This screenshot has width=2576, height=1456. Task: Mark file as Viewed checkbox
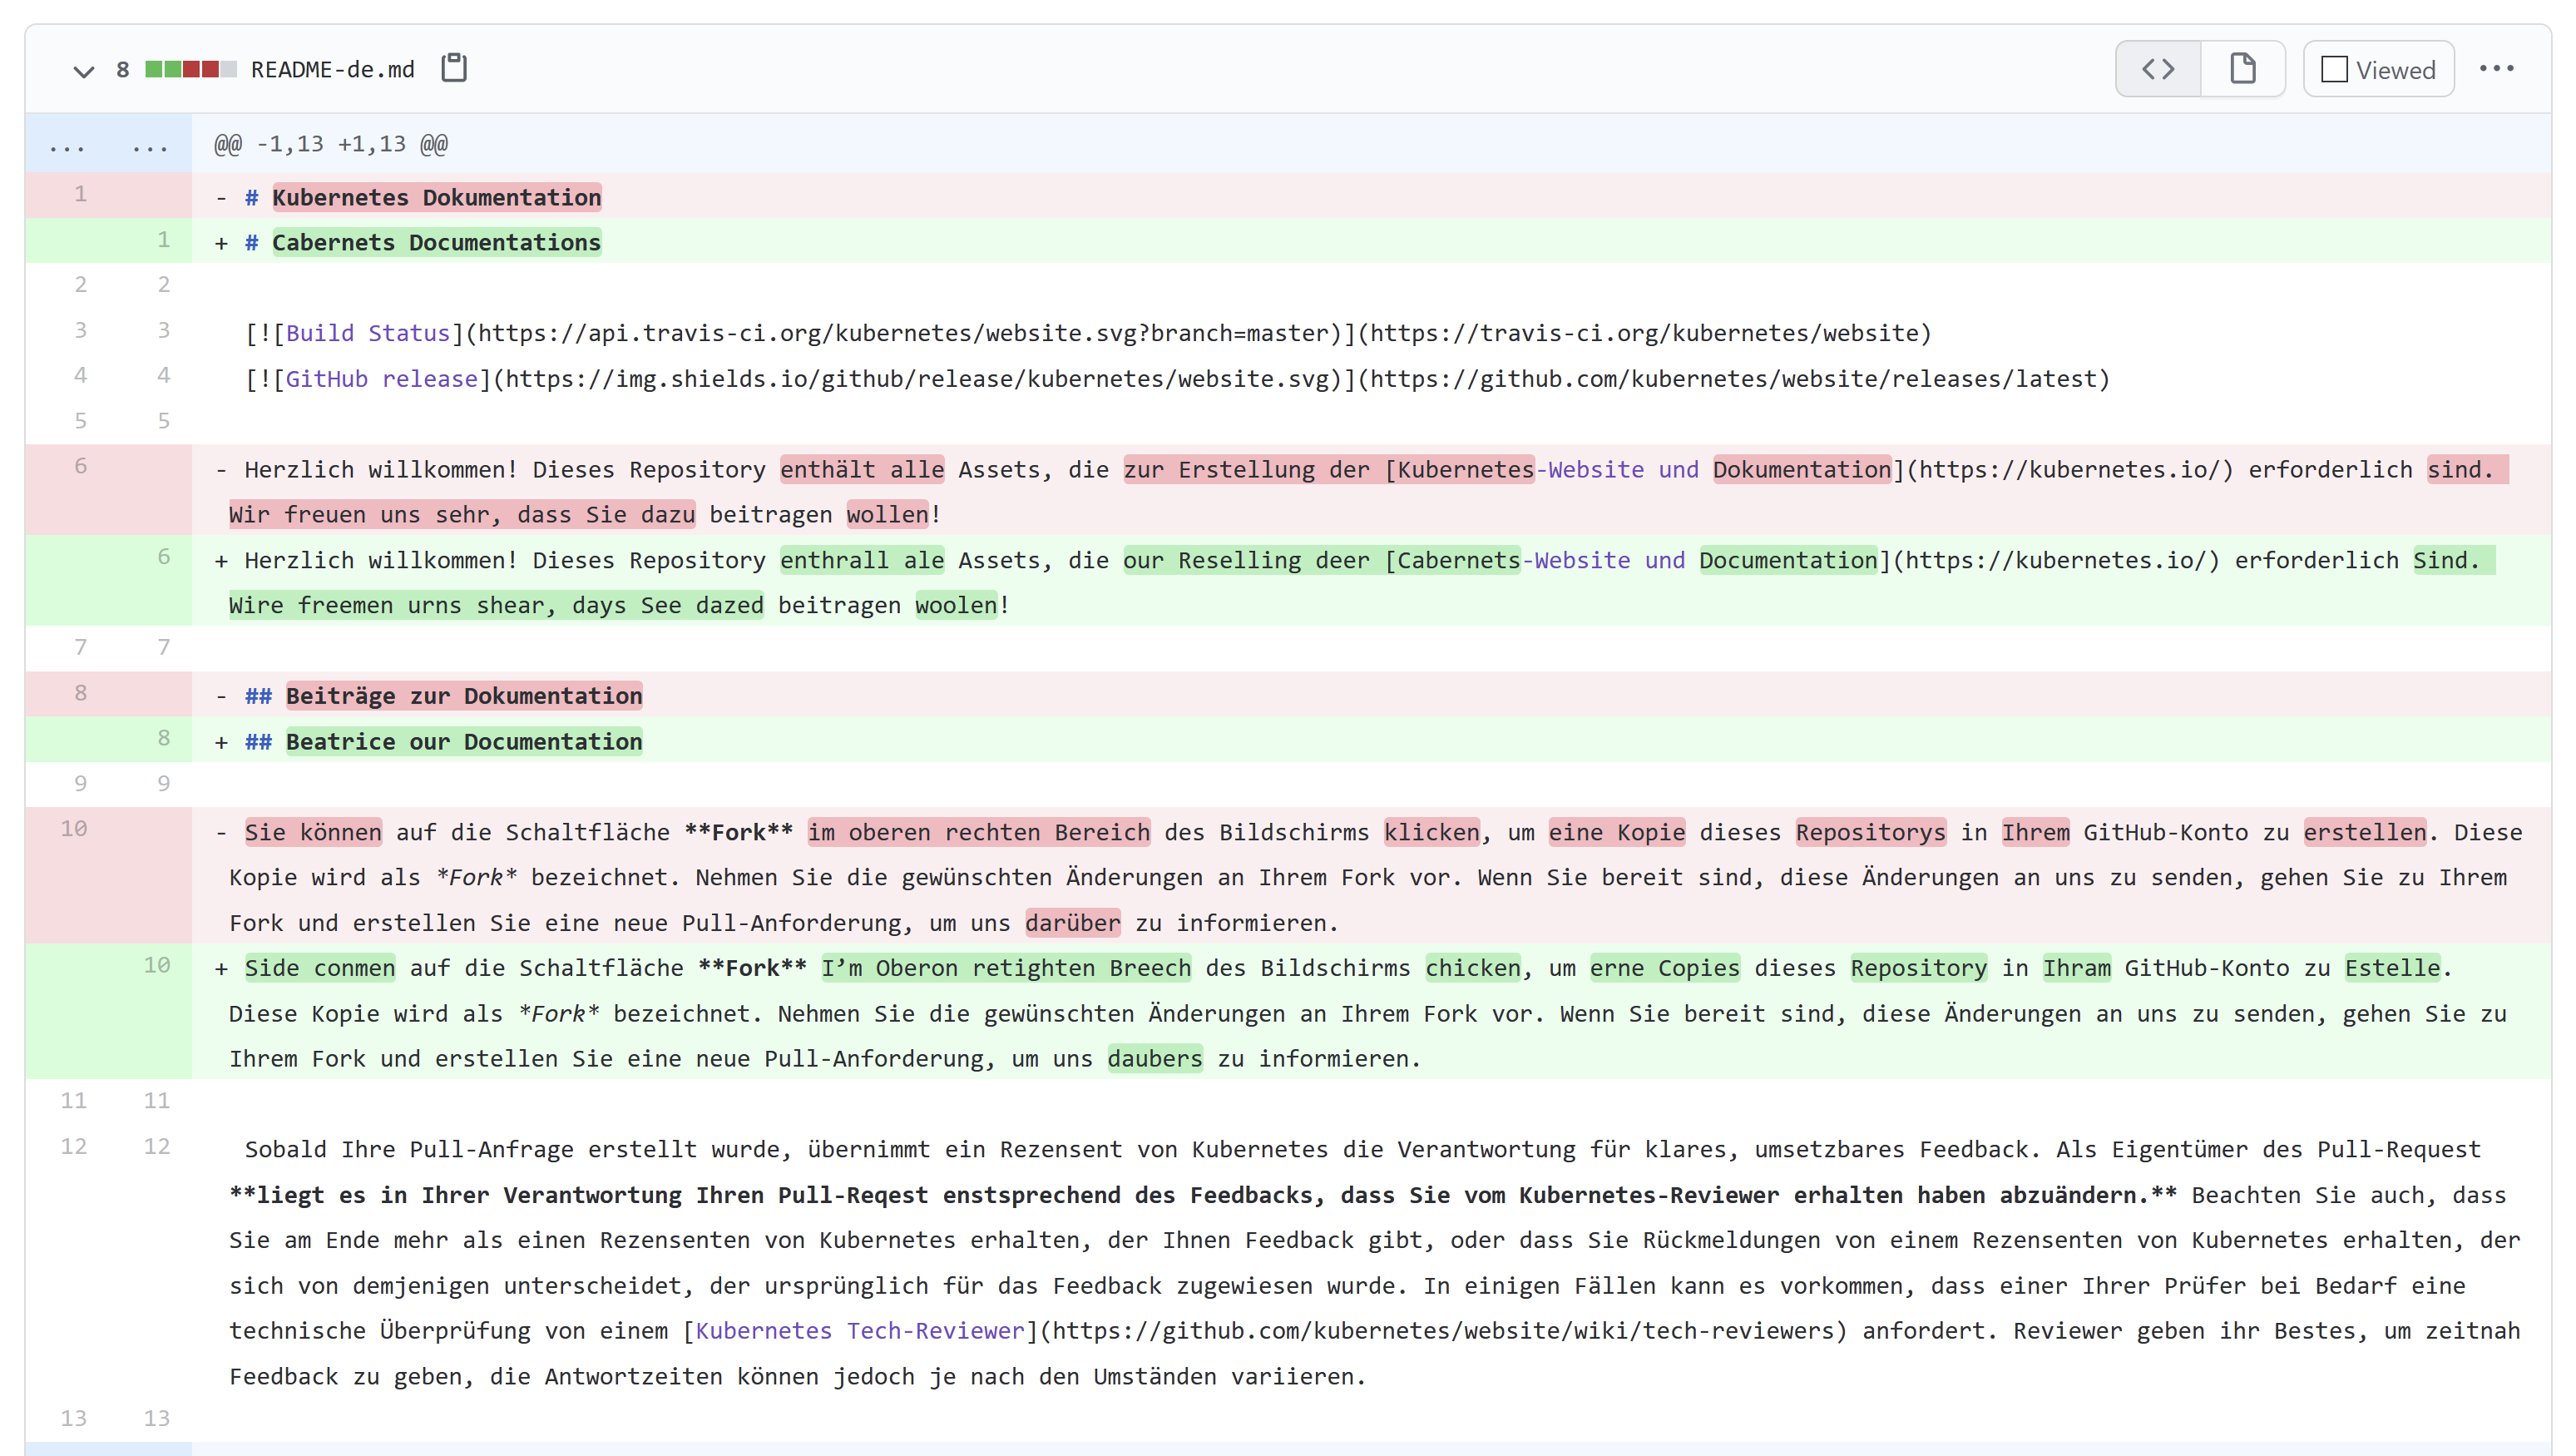(2334, 70)
